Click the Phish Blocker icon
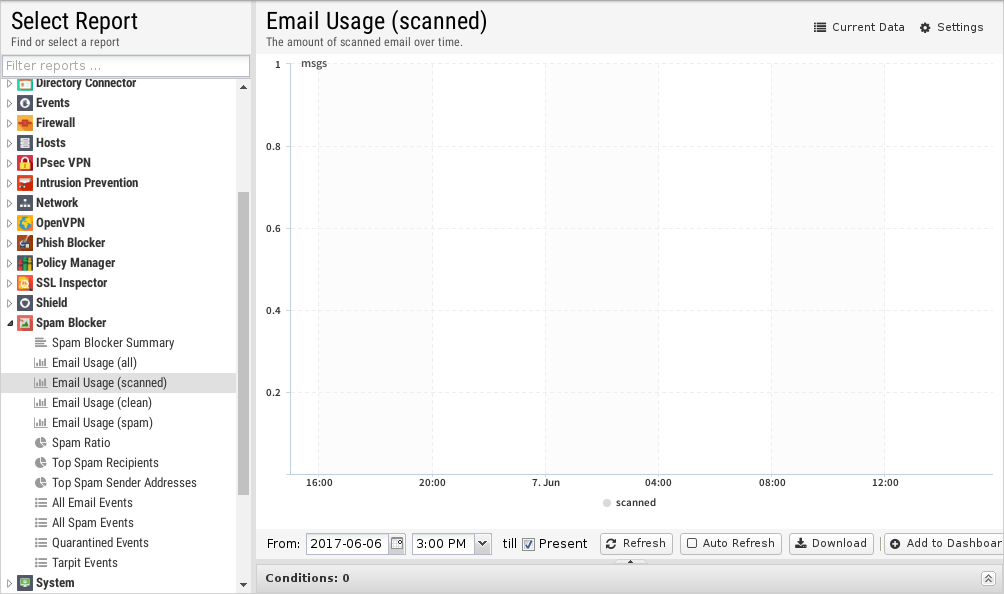The height and width of the screenshot is (594, 1004). point(25,243)
